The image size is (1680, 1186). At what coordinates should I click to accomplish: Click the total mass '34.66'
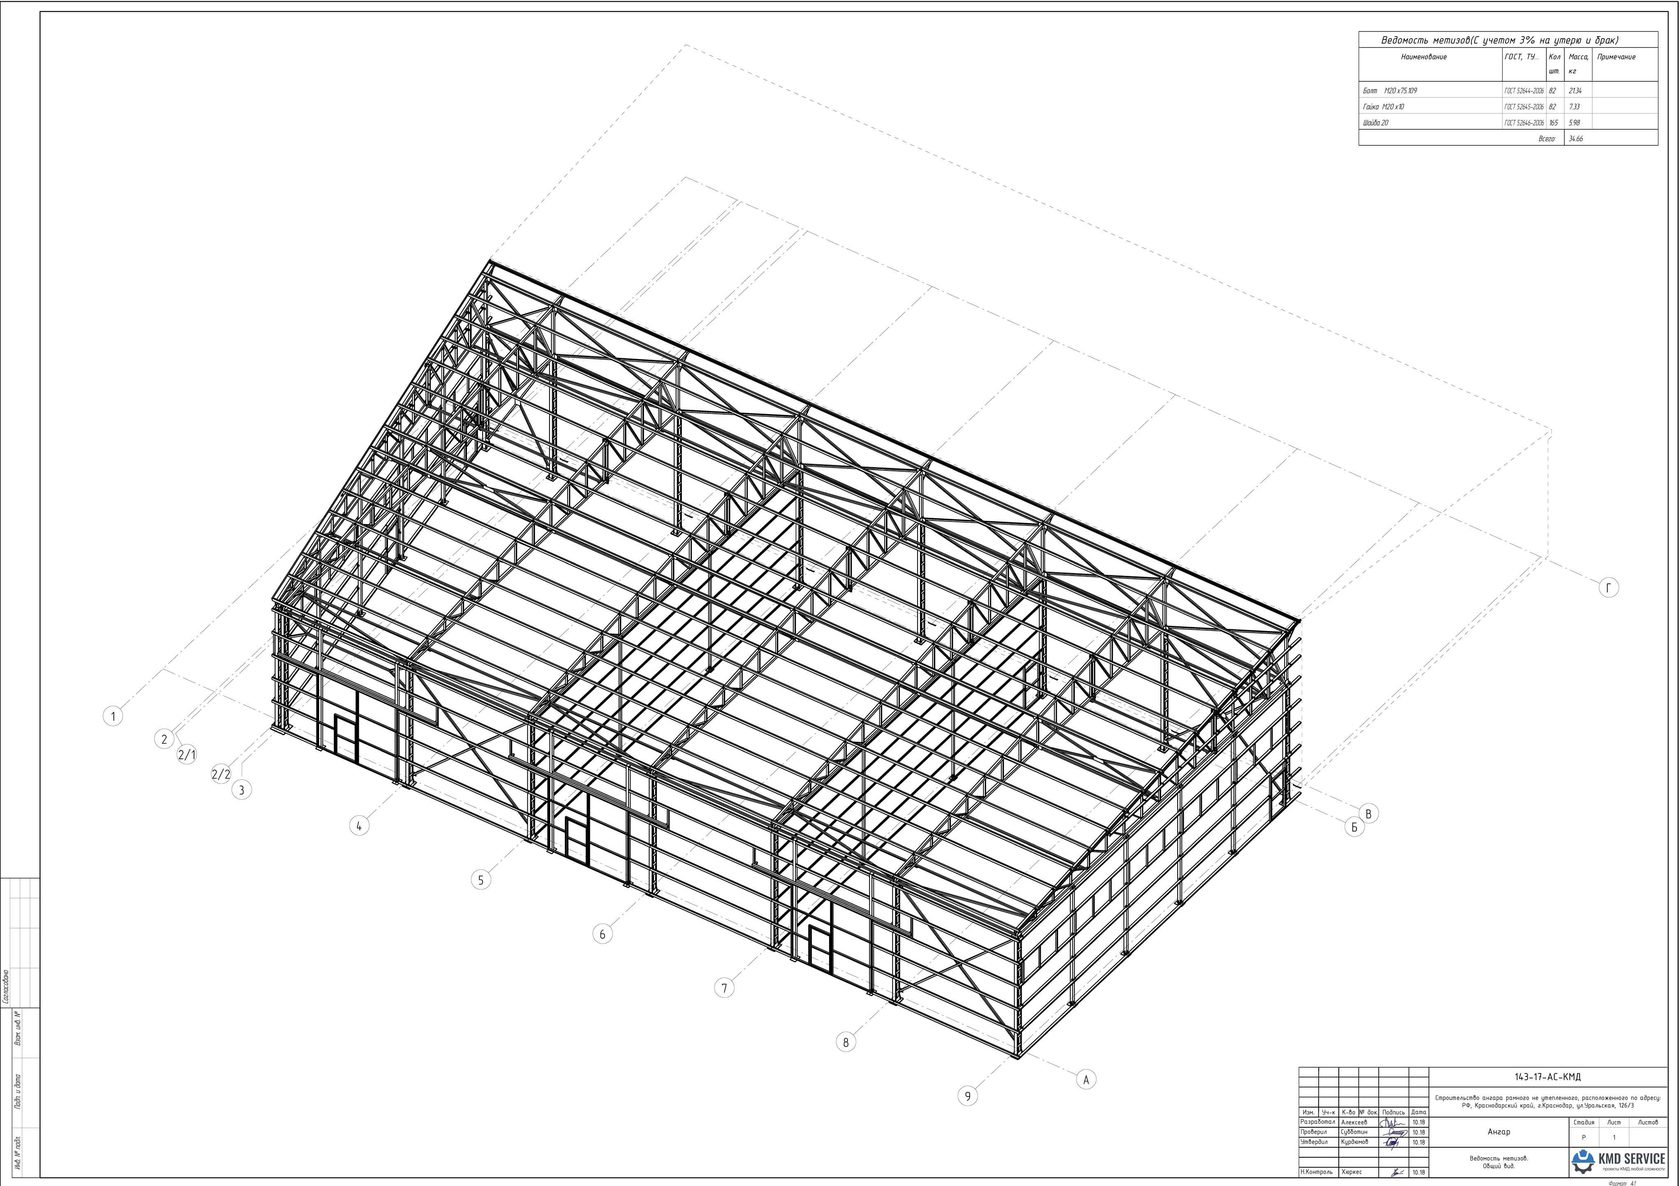click(x=1576, y=139)
